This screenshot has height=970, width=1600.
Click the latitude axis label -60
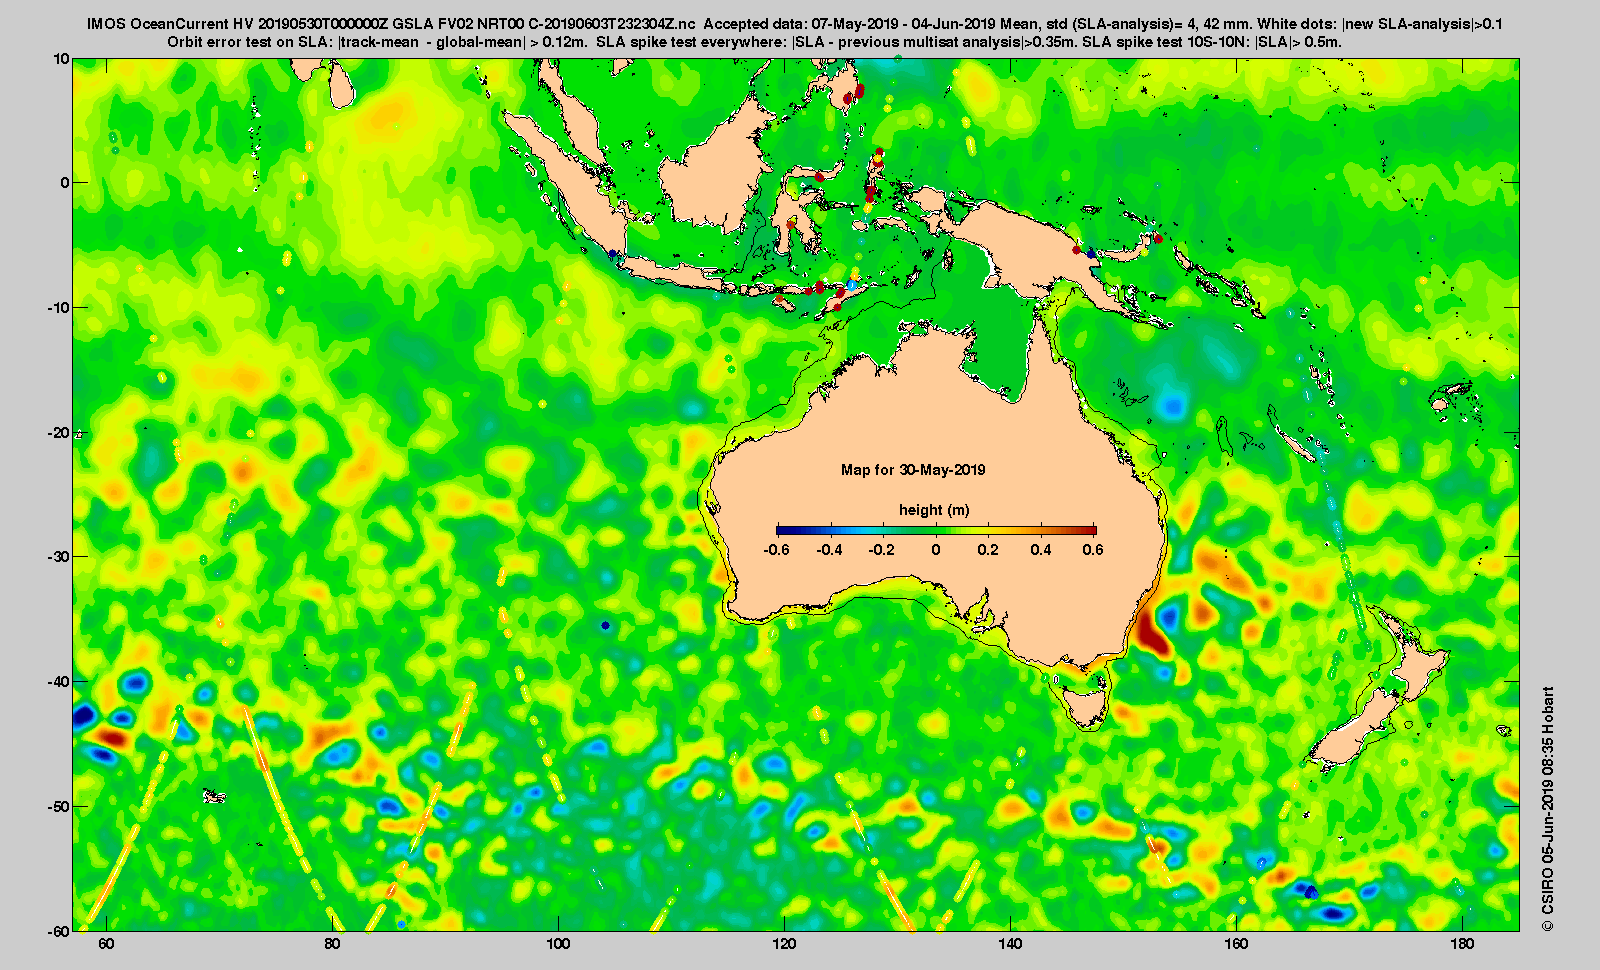tap(58, 930)
